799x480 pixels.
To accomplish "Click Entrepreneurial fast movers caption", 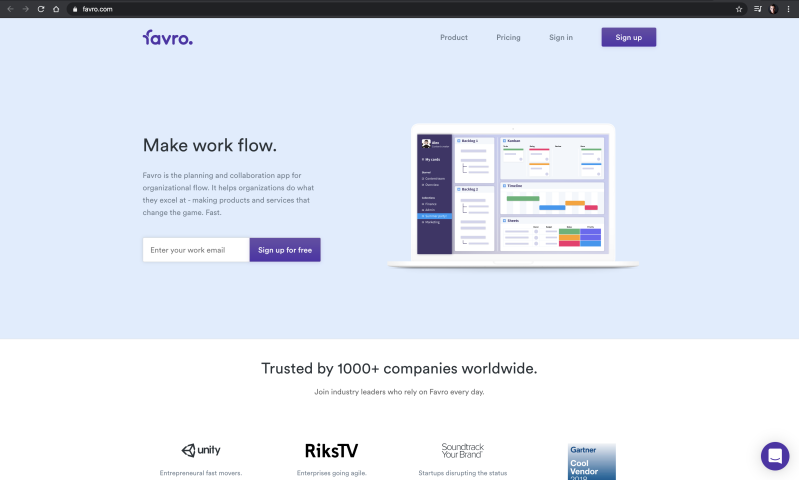I will point(201,473).
